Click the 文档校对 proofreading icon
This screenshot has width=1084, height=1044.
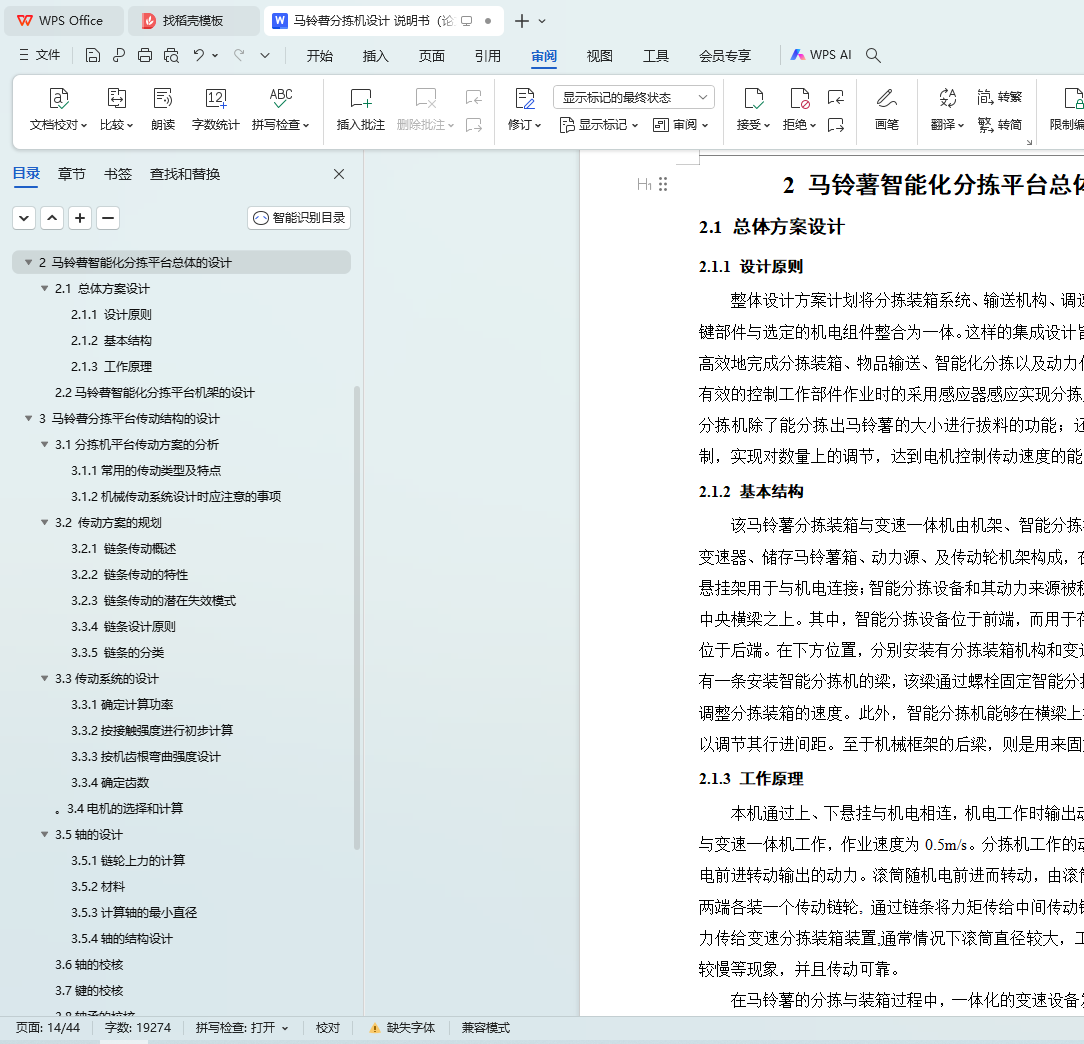click(59, 99)
